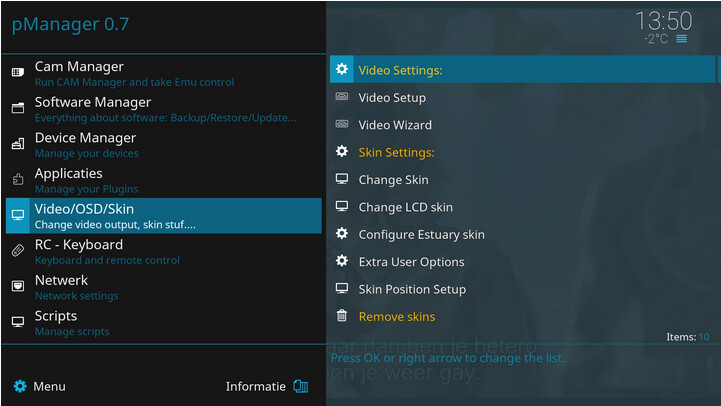Click the Remove skins trash icon
Viewport: 721px width, 406px height.
pos(342,315)
